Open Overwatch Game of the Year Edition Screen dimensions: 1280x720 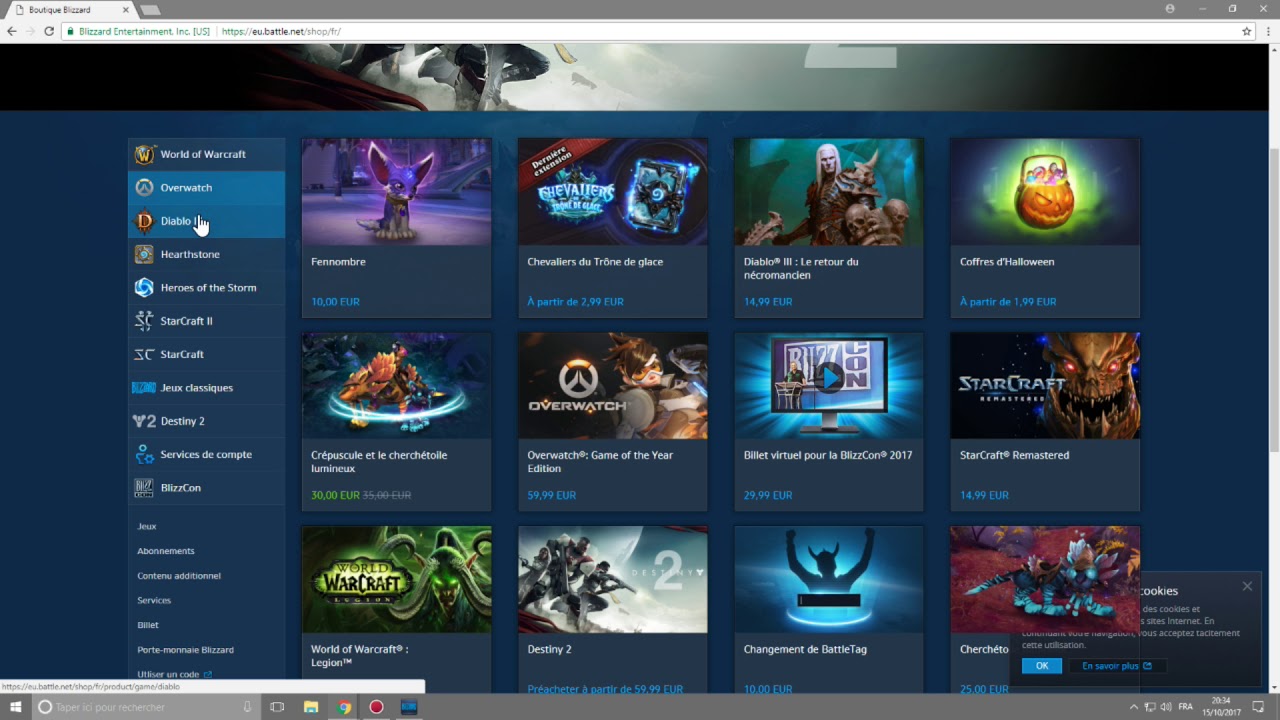[613, 422]
